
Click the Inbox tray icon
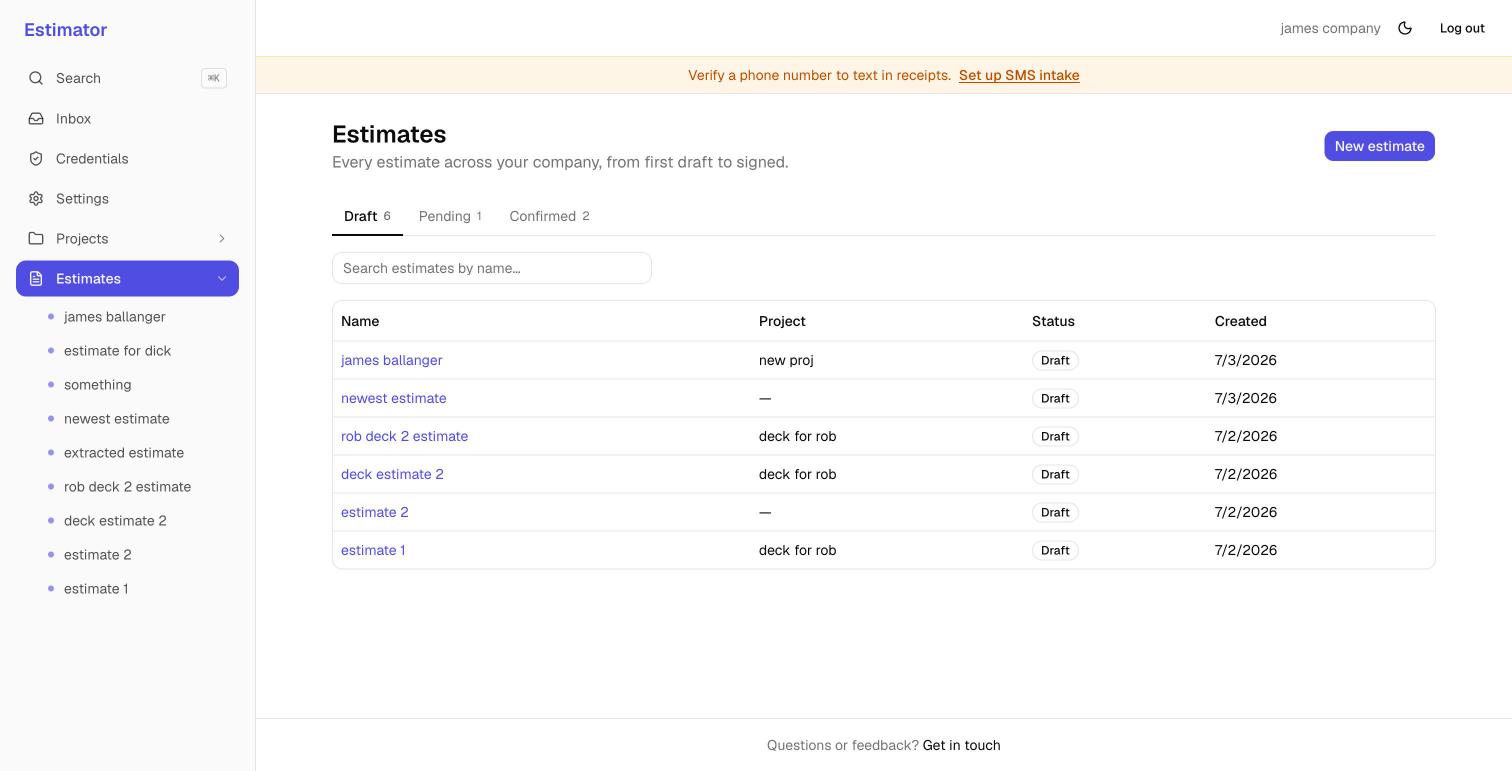click(x=36, y=118)
